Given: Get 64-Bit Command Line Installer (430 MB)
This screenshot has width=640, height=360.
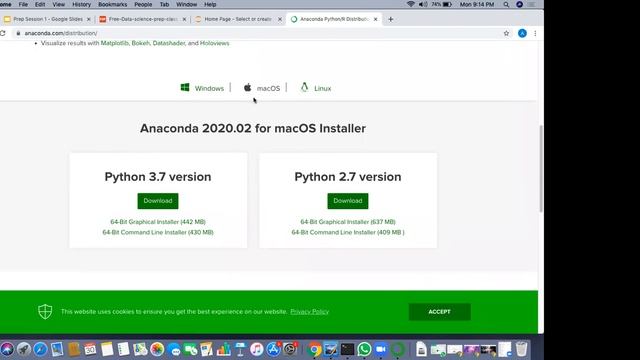Looking at the screenshot, I should point(158,232).
